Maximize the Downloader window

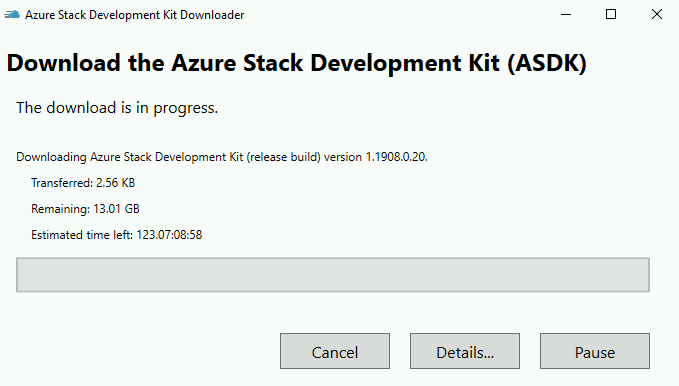coord(611,14)
